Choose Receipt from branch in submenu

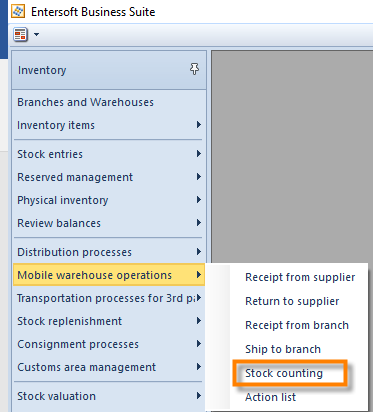click(297, 325)
